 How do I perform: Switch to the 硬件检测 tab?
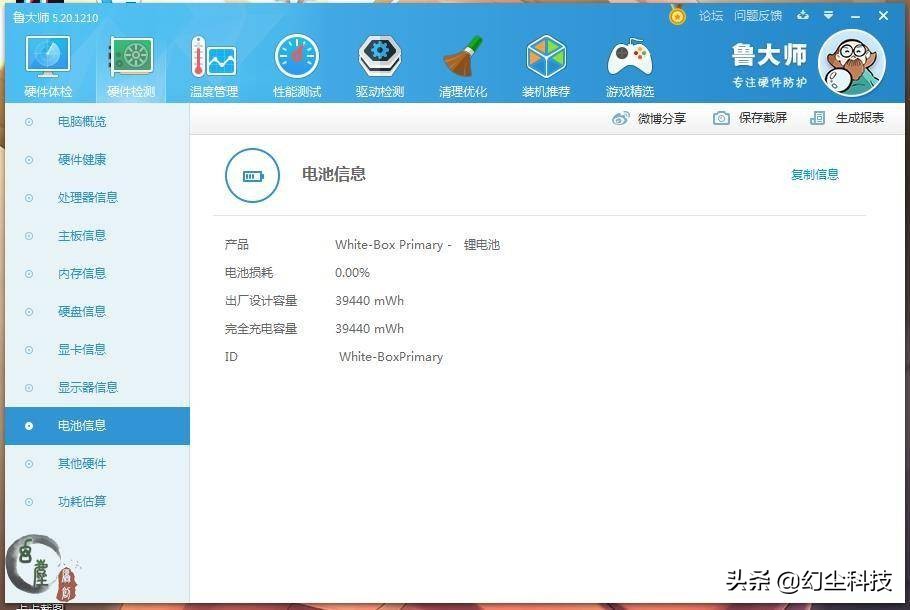click(130, 63)
